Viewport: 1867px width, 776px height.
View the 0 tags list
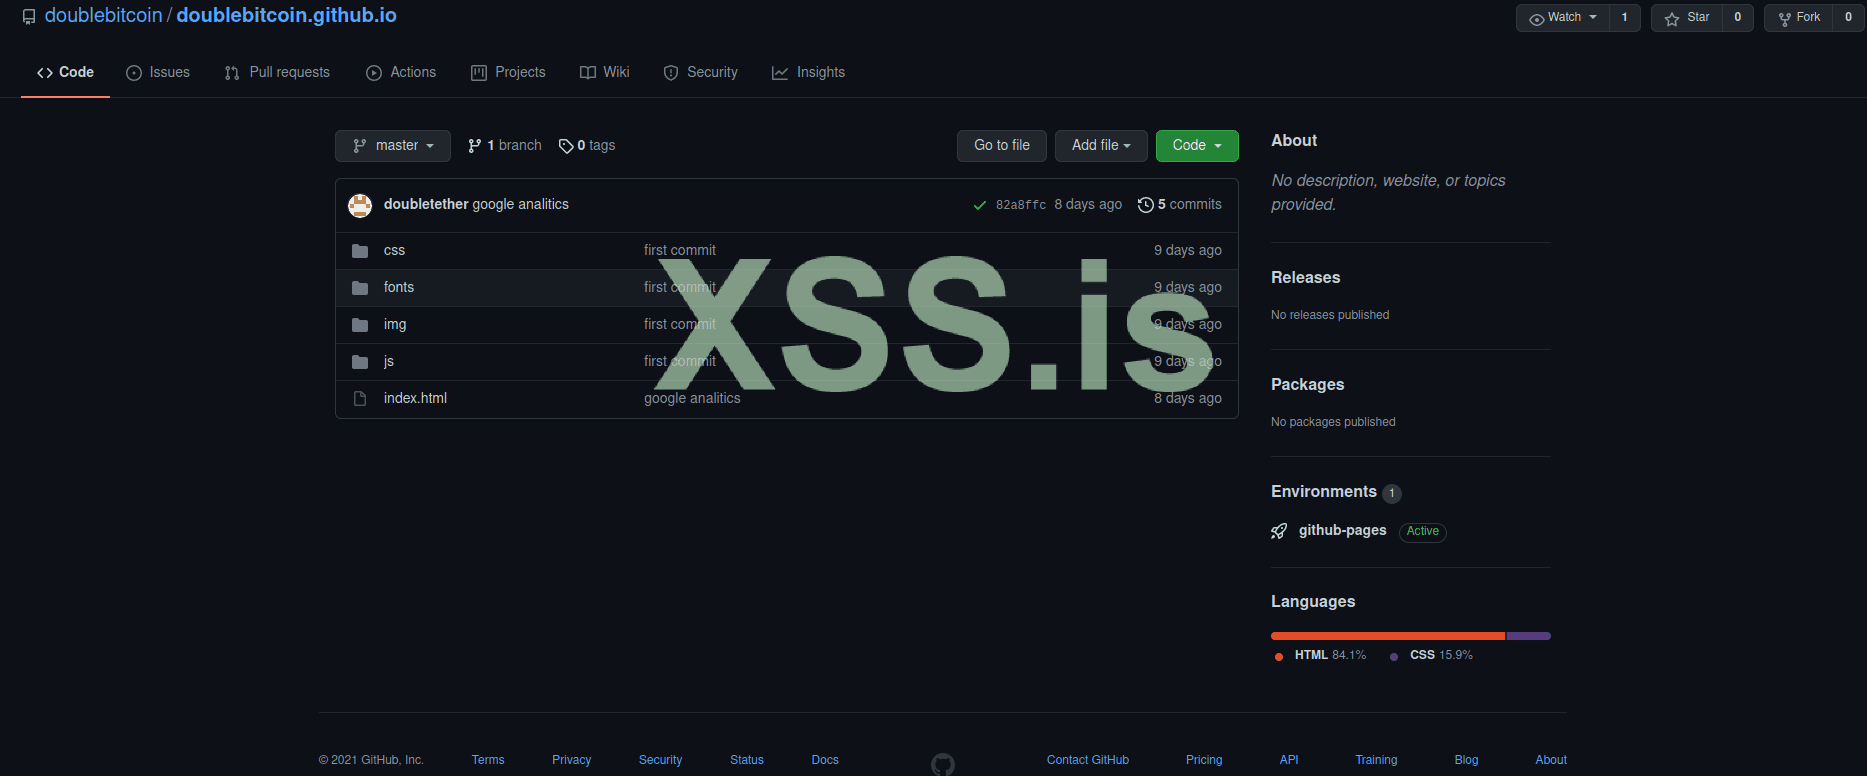point(587,146)
